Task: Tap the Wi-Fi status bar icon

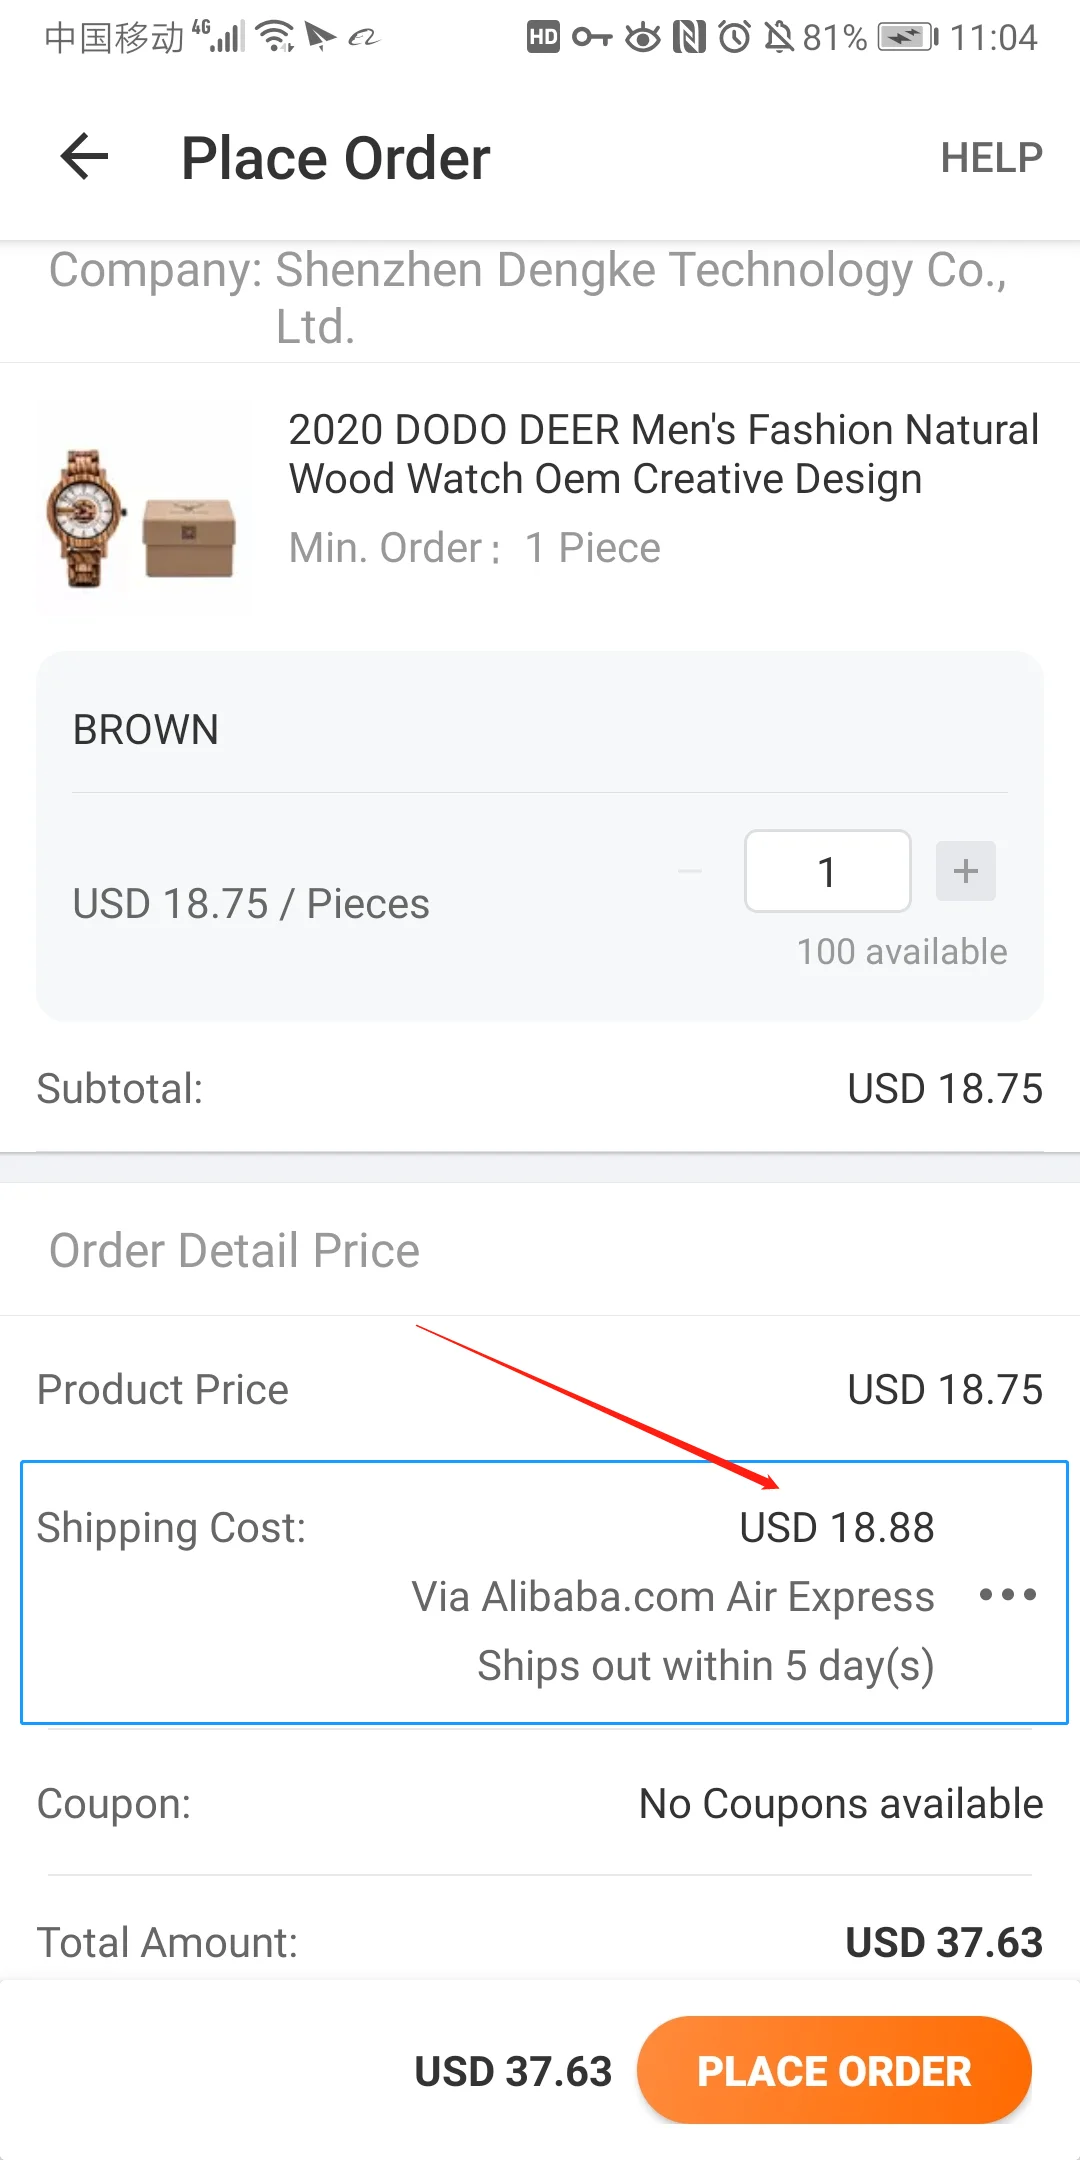Action: (274, 37)
